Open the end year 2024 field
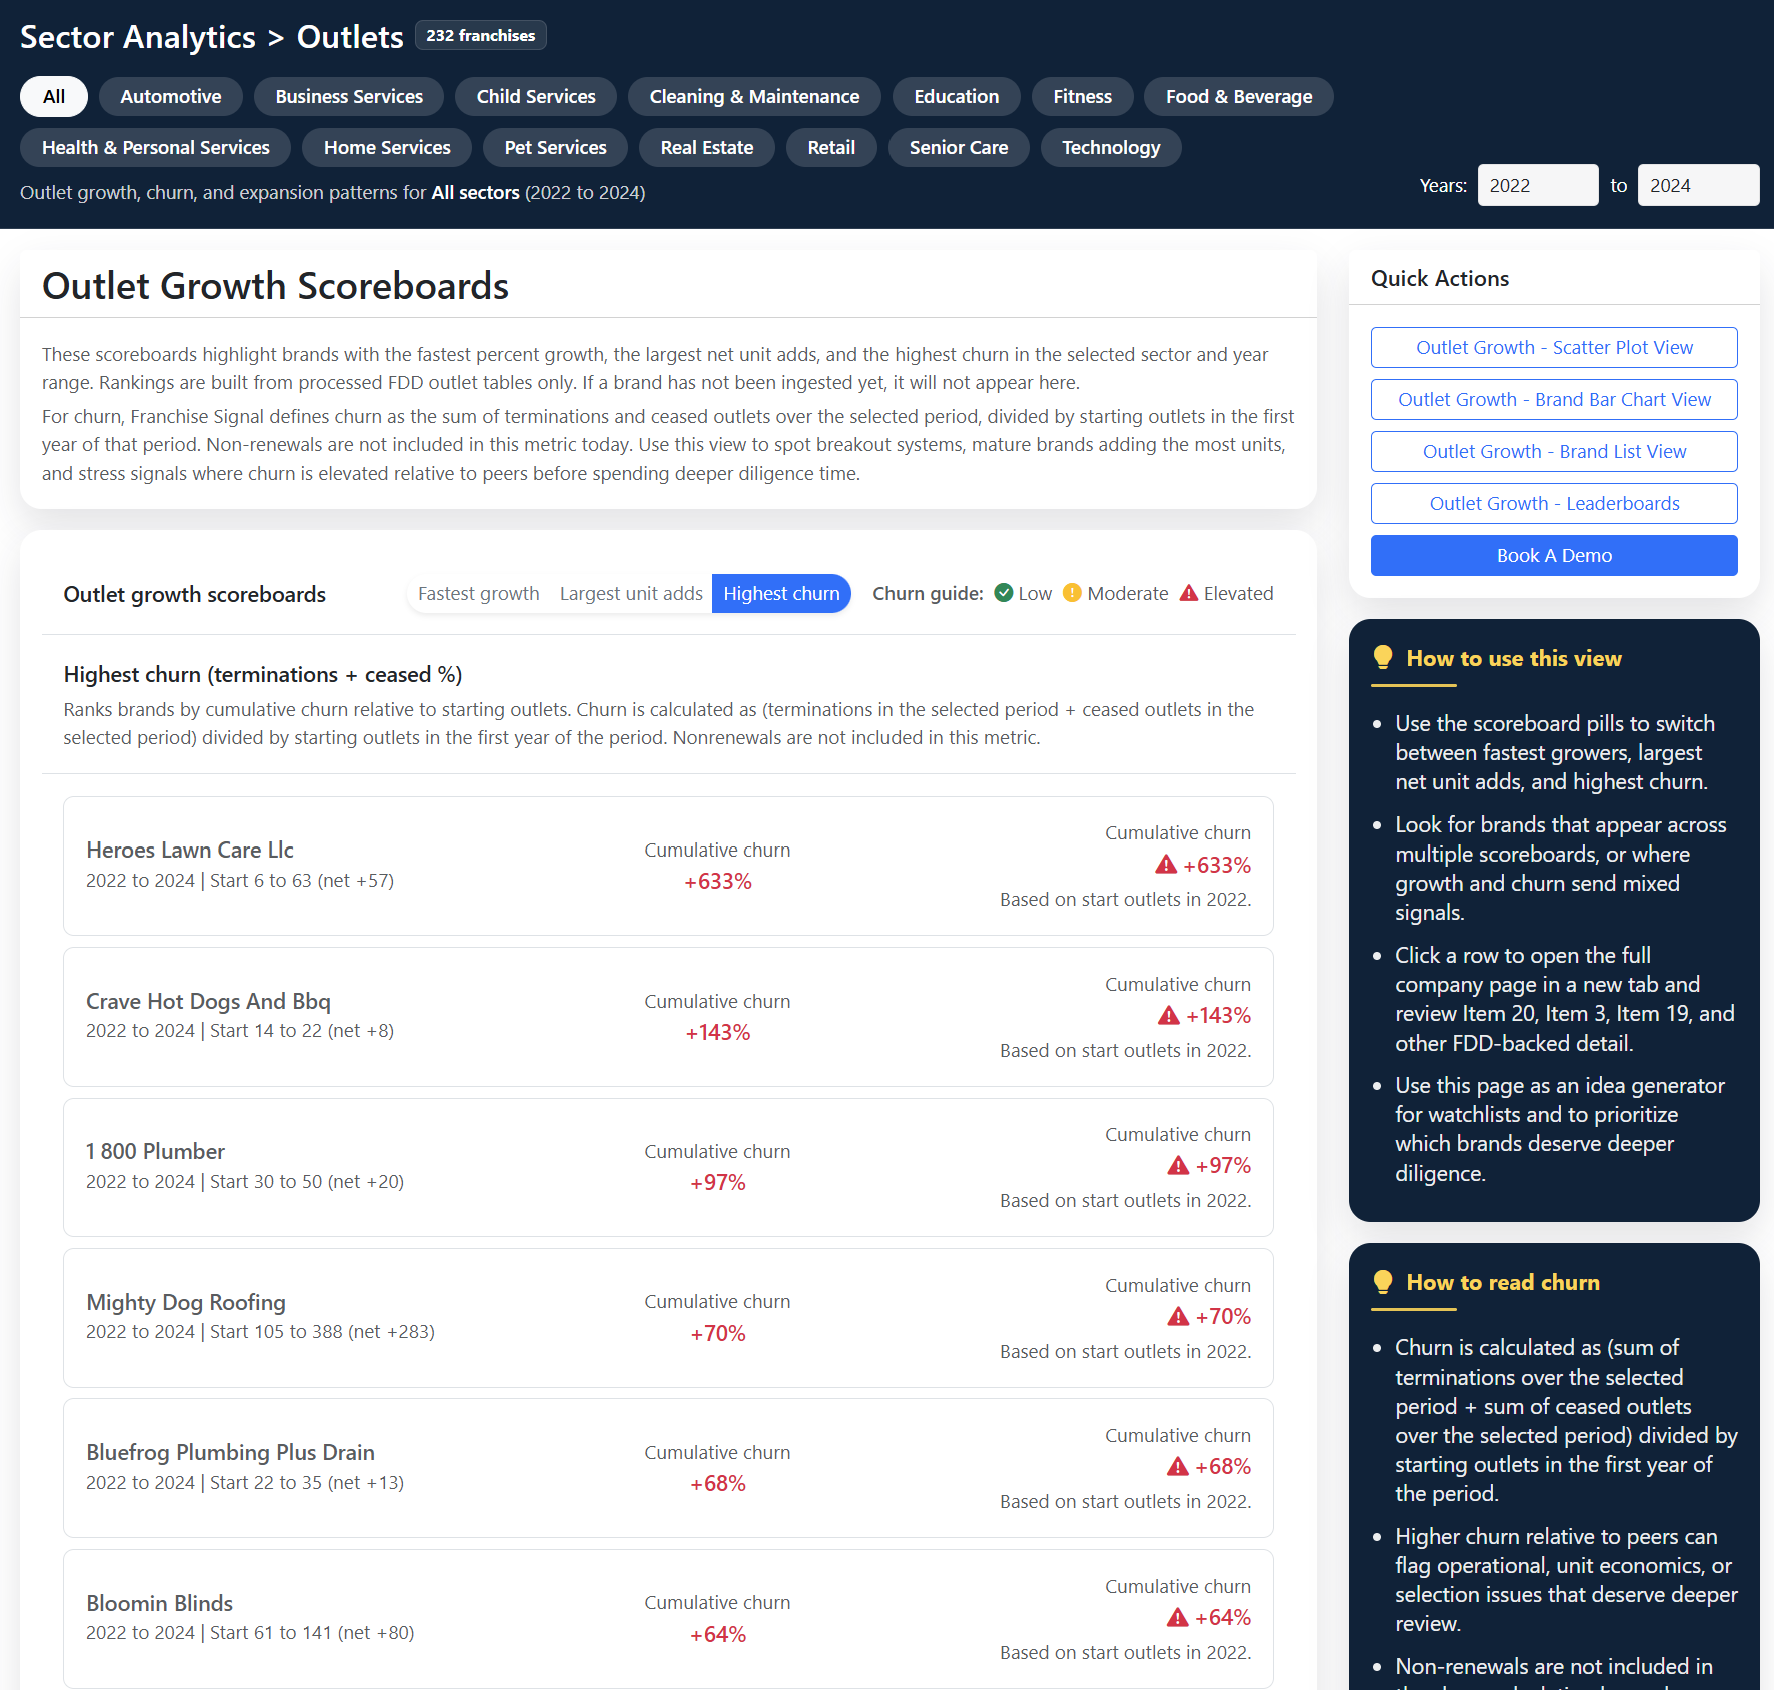Viewport: 1774px width, 1690px height. pos(1698,185)
